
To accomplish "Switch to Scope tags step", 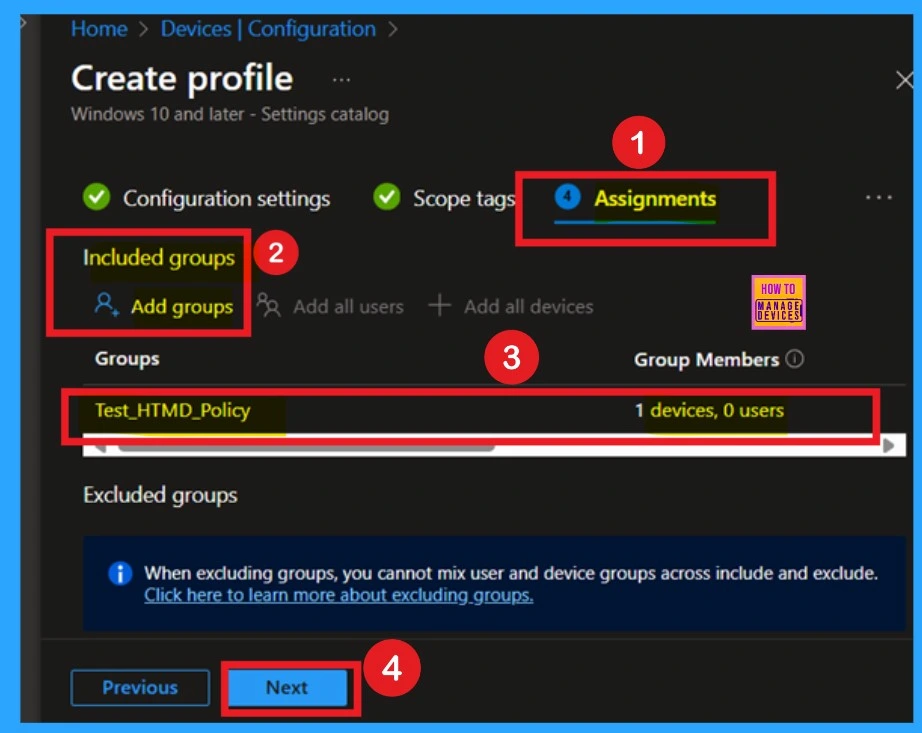I will tap(463, 199).
